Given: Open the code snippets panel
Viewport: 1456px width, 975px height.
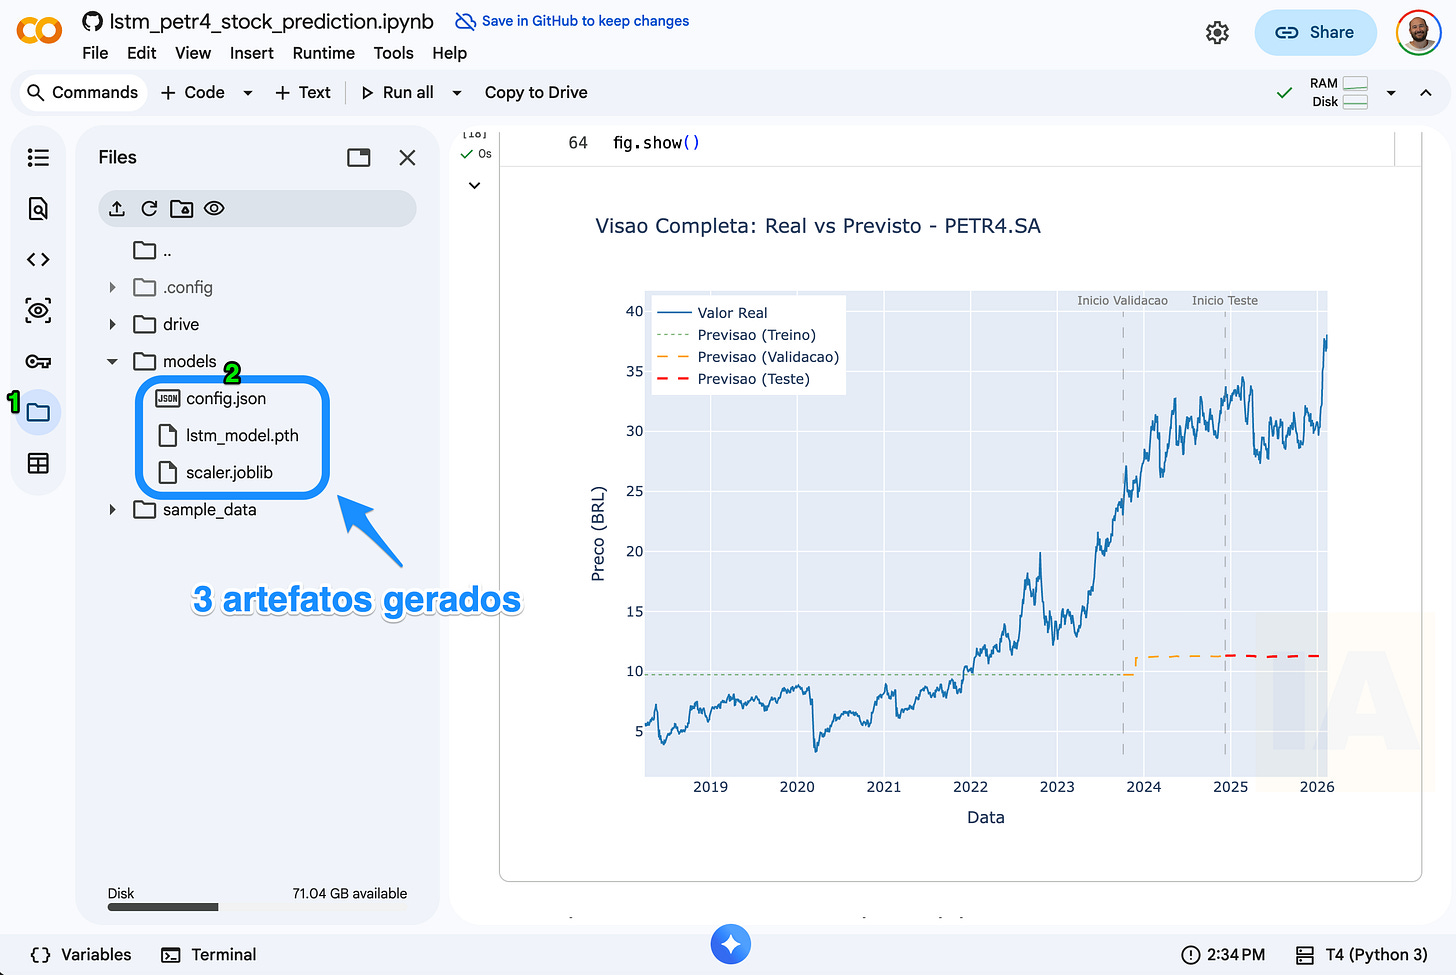Looking at the screenshot, I should click(38, 258).
